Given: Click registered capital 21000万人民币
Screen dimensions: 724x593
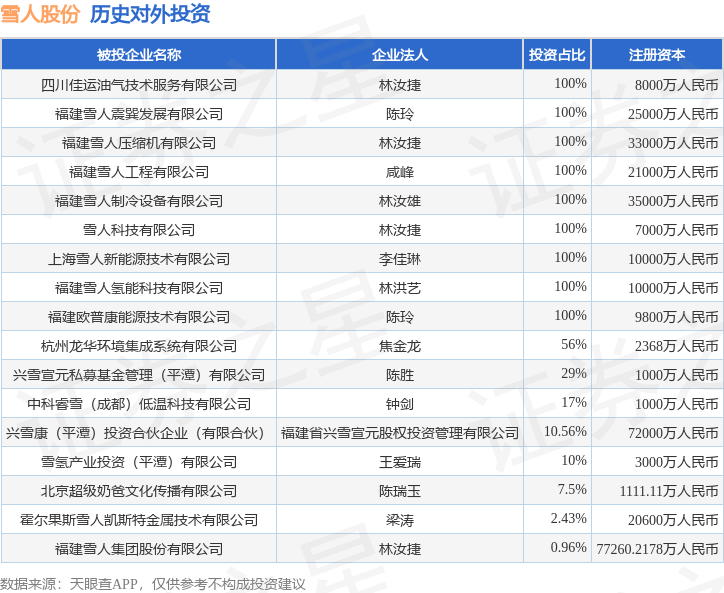Looking at the screenshot, I should tap(673, 172).
